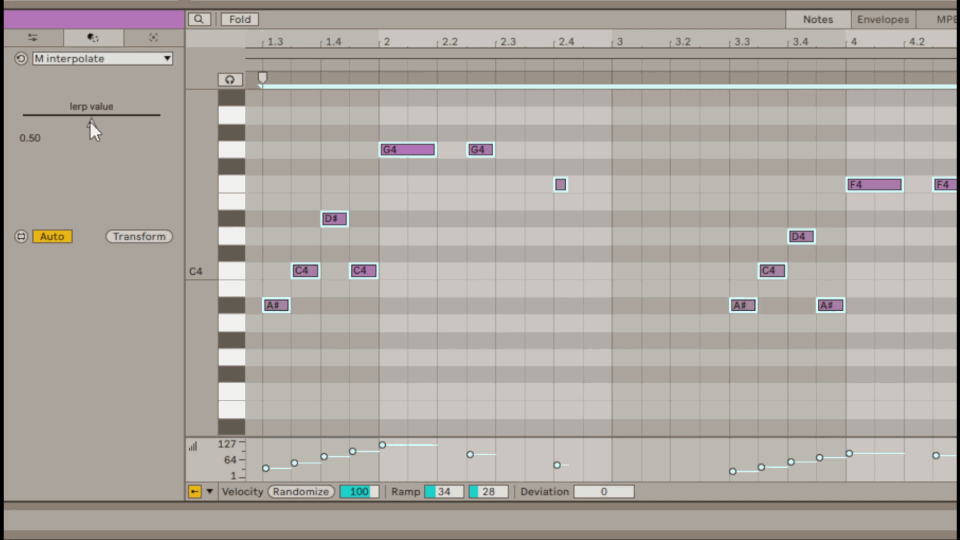
Task: Click the magnifier zoom icon
Action: click(x=199, y=19)
